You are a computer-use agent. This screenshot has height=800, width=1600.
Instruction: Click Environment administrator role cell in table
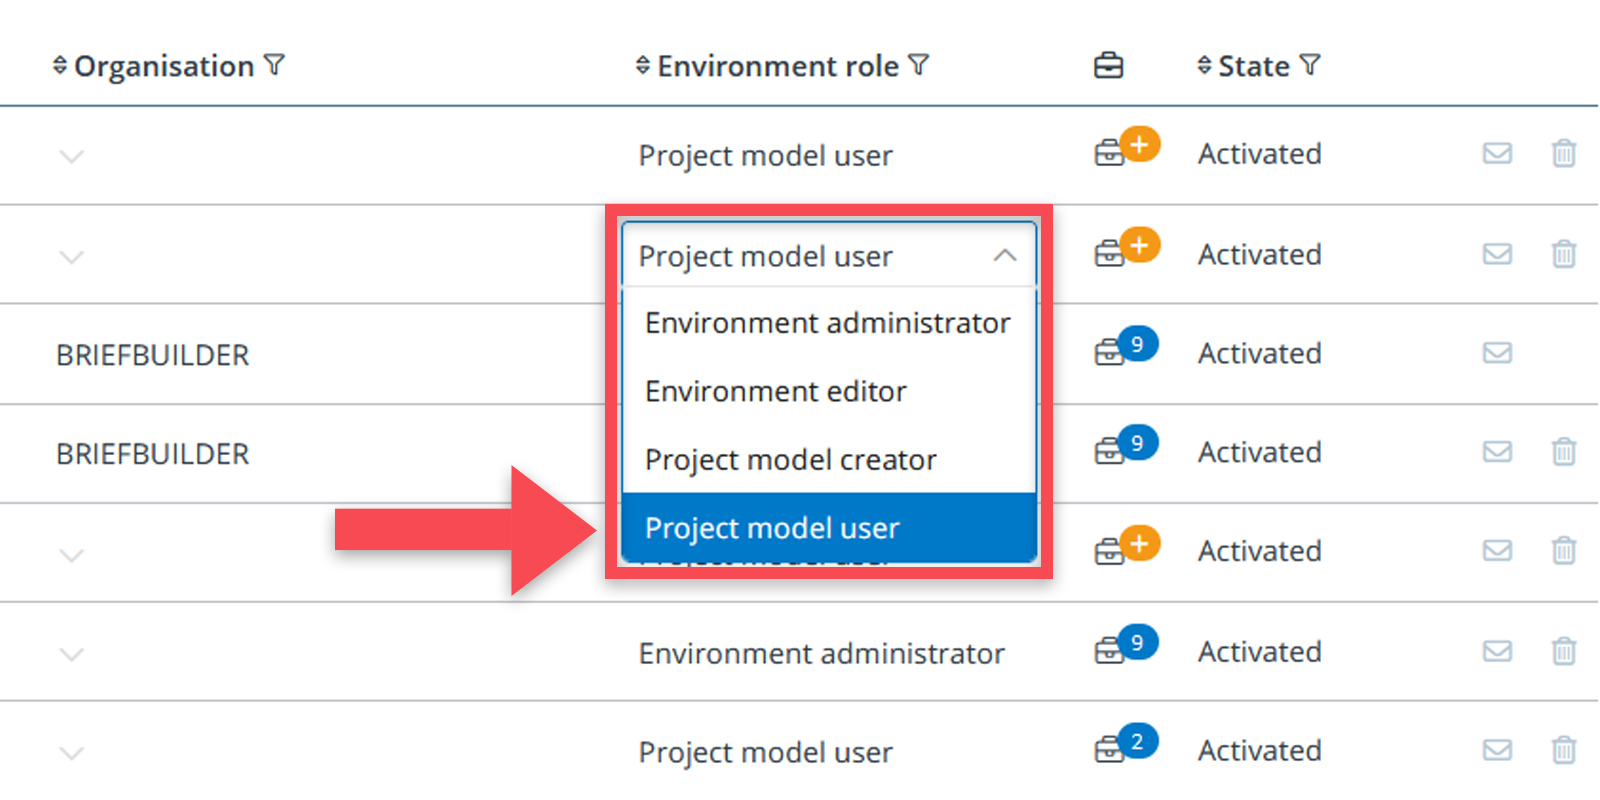point(821,653)
